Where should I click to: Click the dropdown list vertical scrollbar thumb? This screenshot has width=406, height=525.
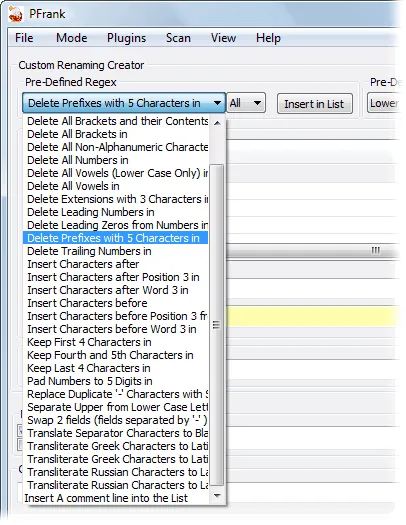click(217, 325)
